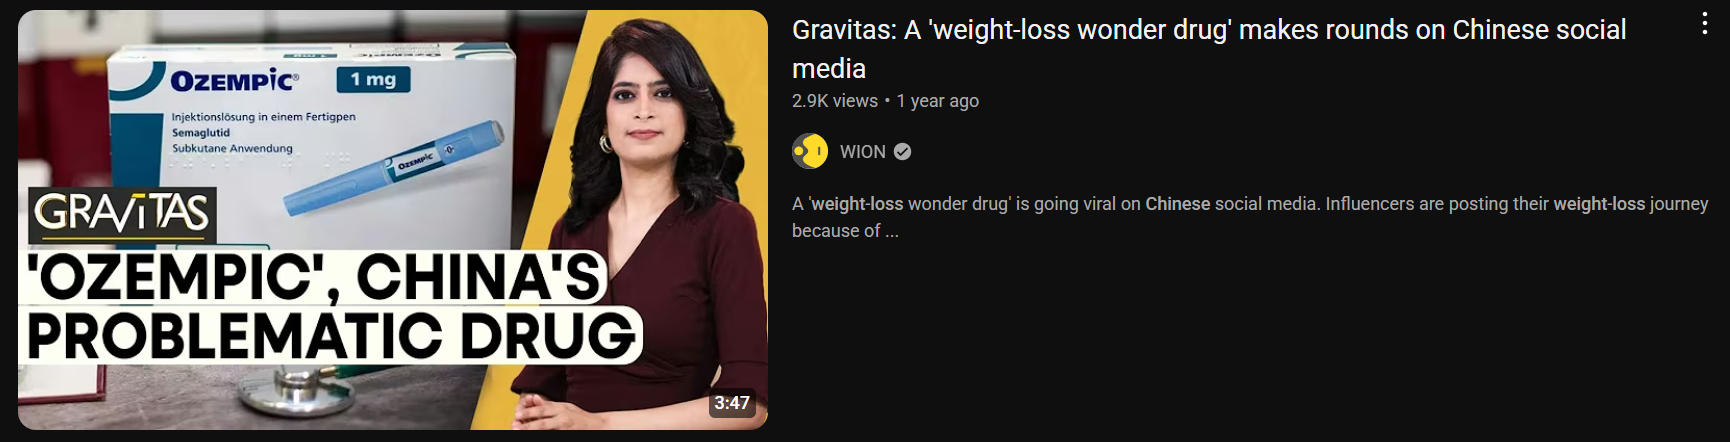1730x442 pixels.
Task: Click the GRAVITAS logo on the thumbnail
Action: (122, 215)
